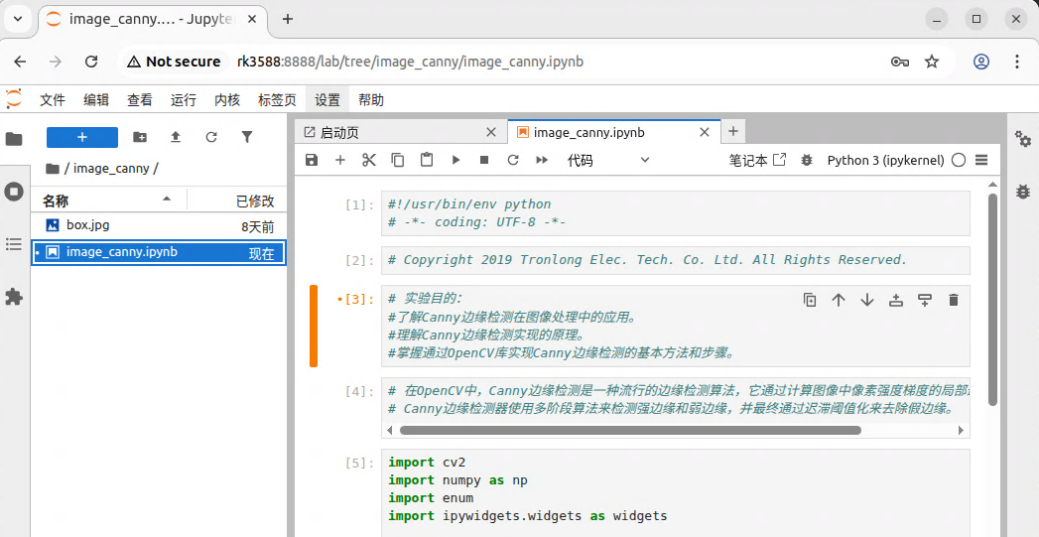Interrupt the kernel with stop icon

(x=484, y=160)
